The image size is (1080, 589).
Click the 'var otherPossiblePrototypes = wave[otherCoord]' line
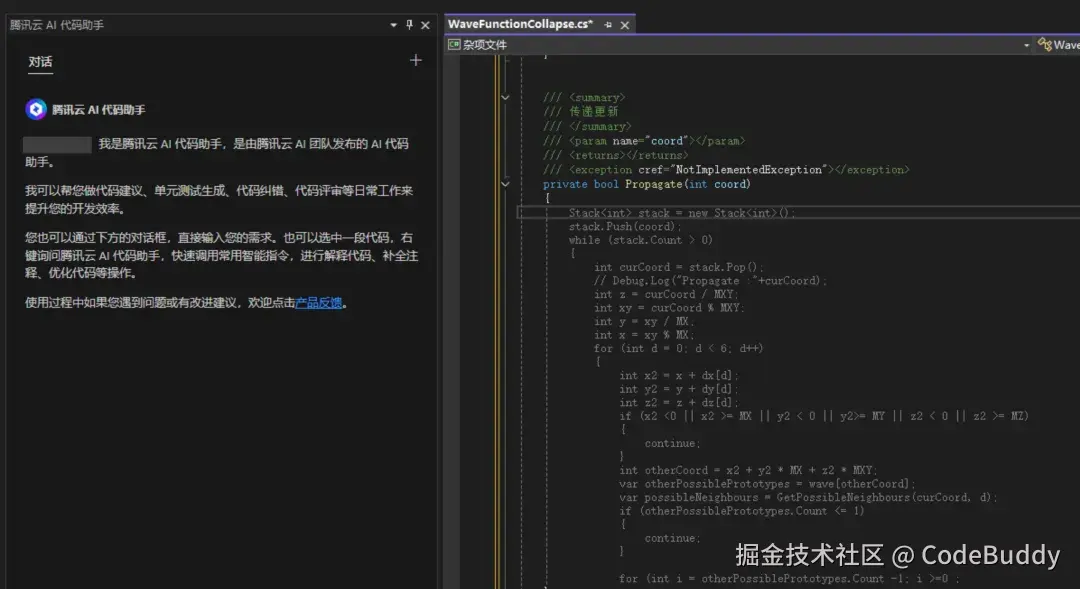pyautogui.click(x=767, y=484)
